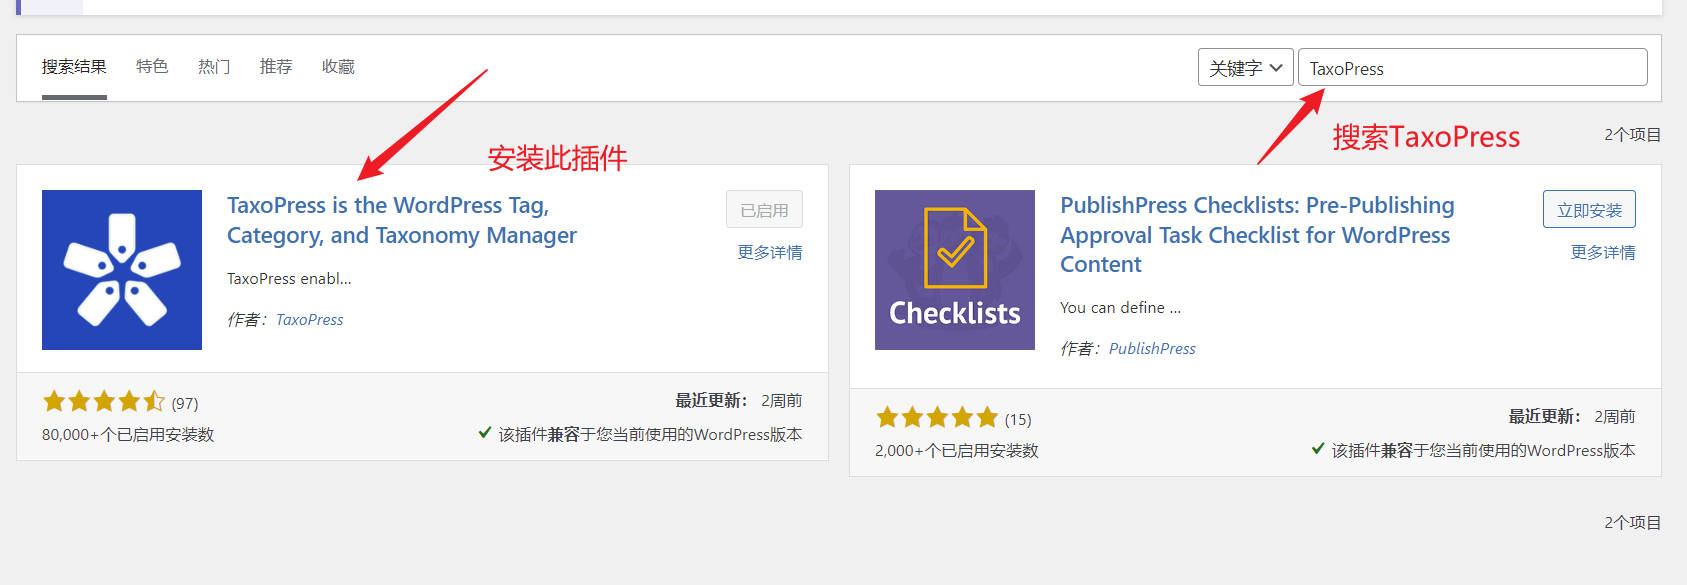Click the PublishPress Checklists five-star rating
1687x585 pixels.
936,418
